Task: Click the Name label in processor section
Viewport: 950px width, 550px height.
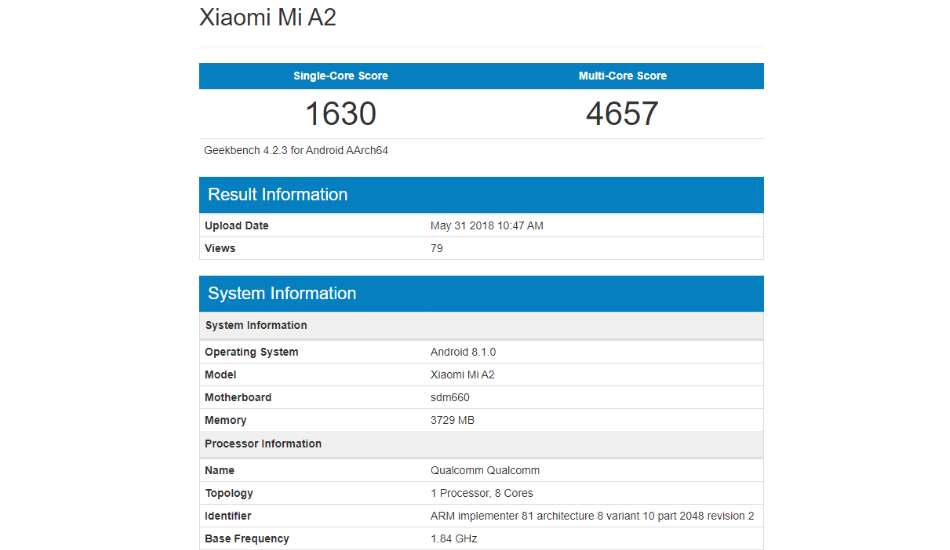Action: coord(219,470)
